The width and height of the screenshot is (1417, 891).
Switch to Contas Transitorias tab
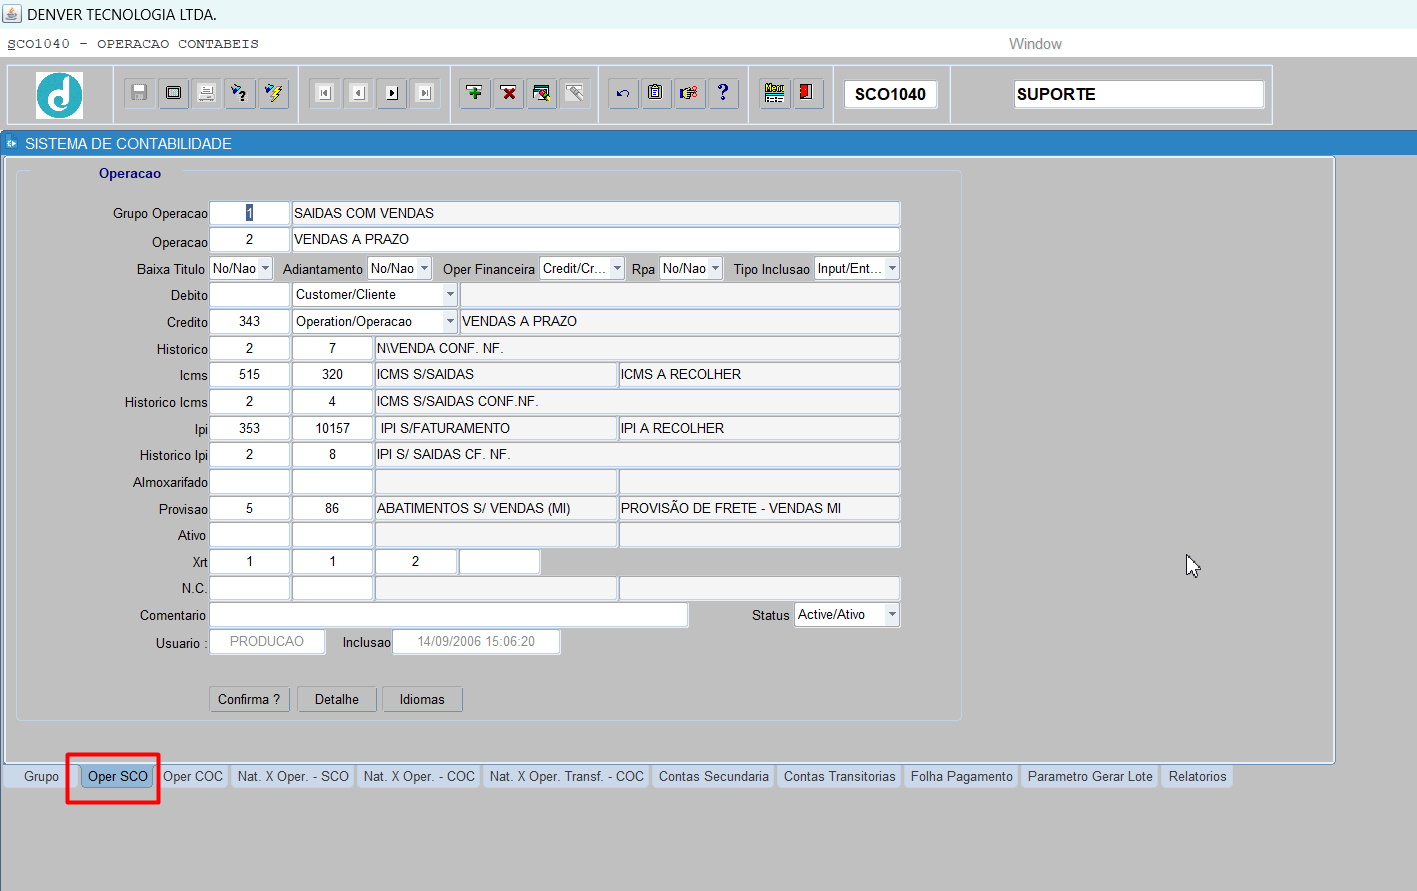840,776
